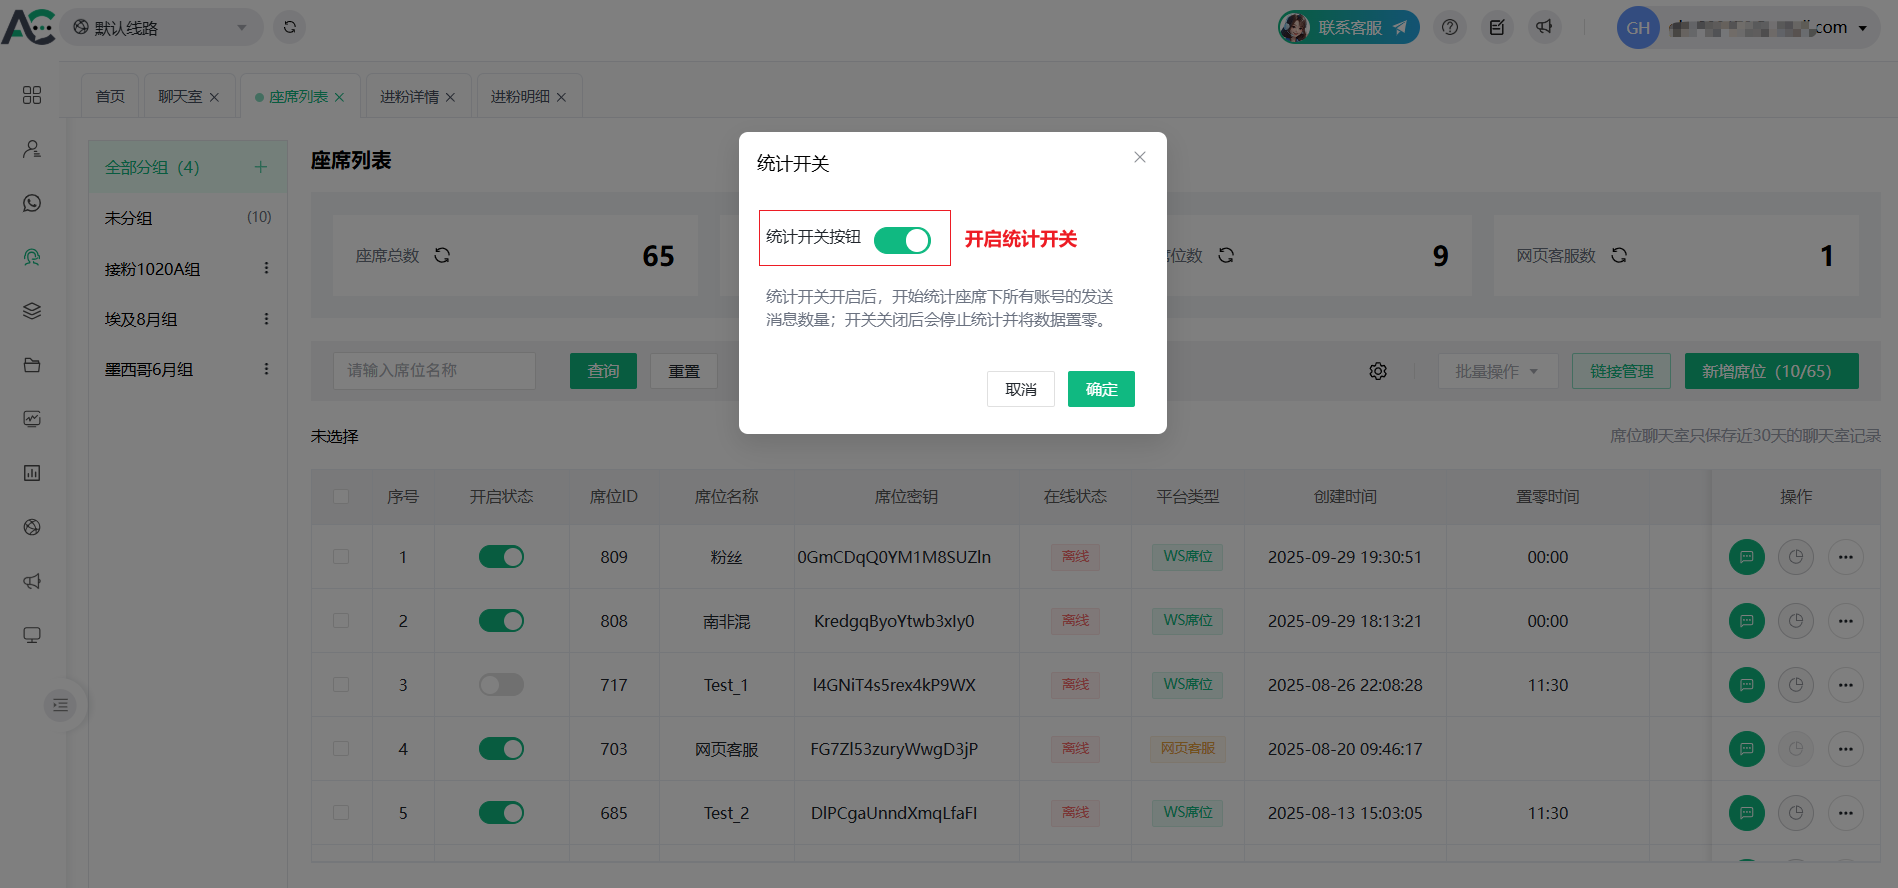Toggle the 统计开关按钮 switch in dialog
This screenshot has height=888, width=1898.
point(902,240)
